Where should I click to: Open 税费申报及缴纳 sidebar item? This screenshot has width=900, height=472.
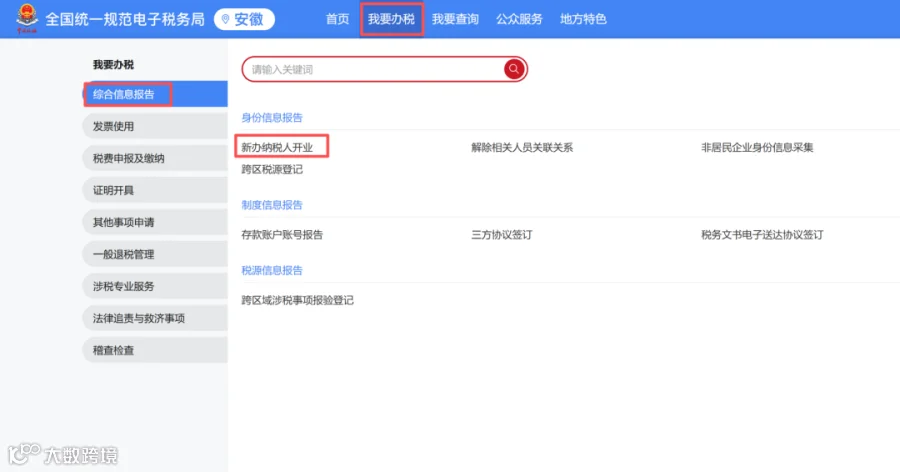[x=155, y=158]
